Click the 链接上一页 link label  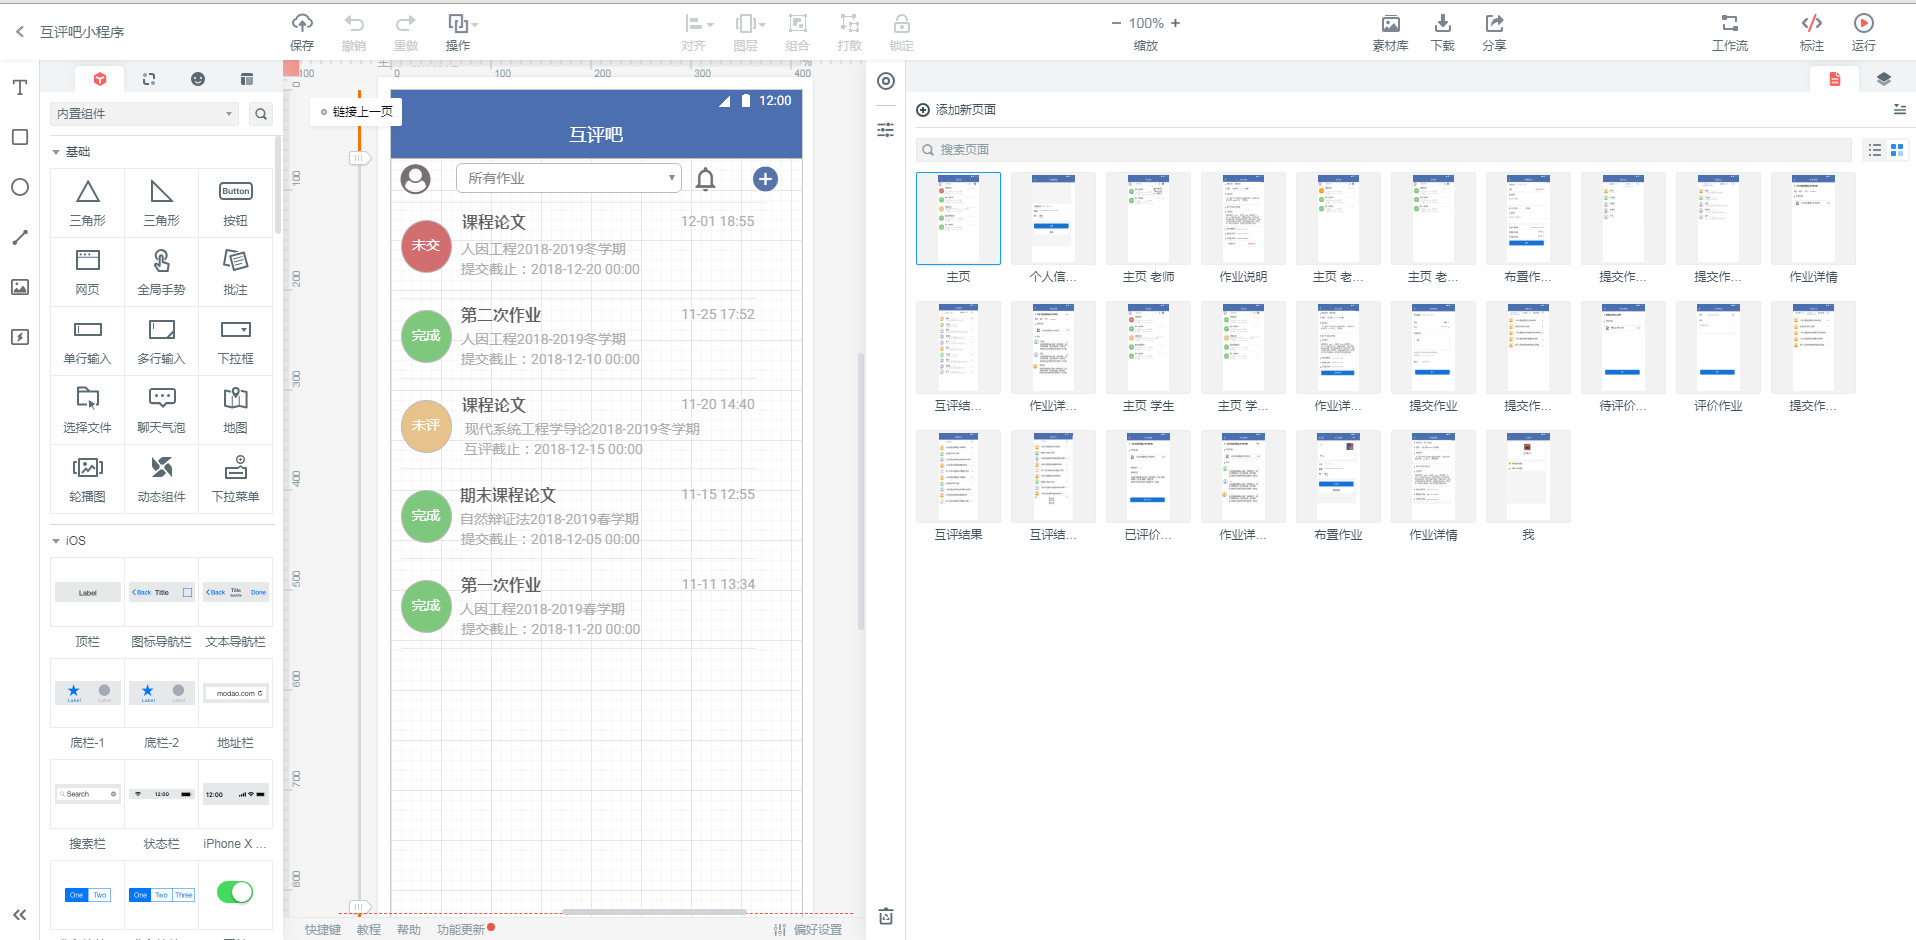click(362, 112)
